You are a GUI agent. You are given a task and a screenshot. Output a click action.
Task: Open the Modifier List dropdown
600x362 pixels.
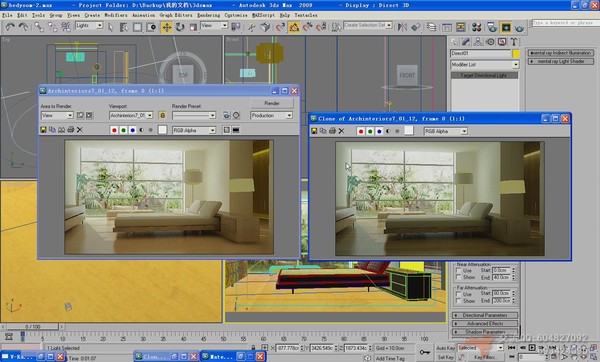(484, 65)
